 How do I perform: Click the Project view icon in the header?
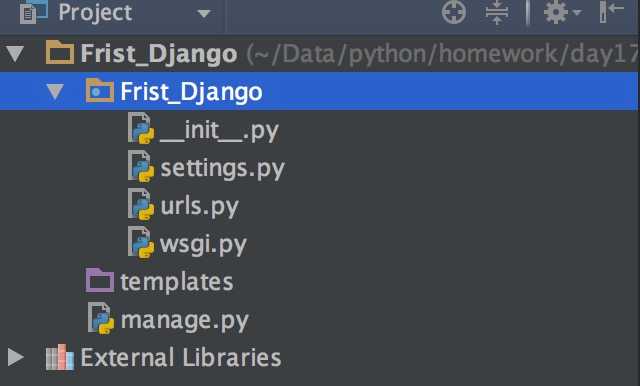tap(34, 11)
